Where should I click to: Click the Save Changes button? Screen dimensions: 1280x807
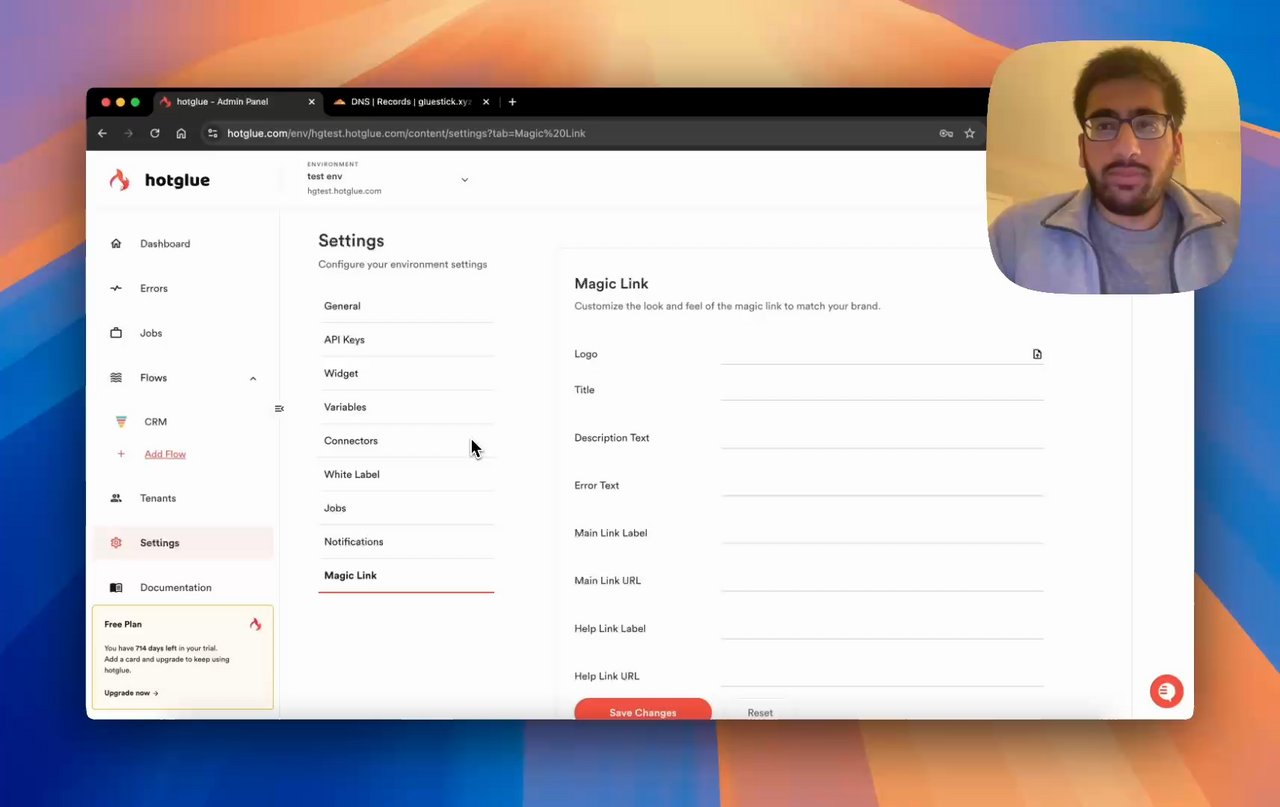[x=643, y=711]
